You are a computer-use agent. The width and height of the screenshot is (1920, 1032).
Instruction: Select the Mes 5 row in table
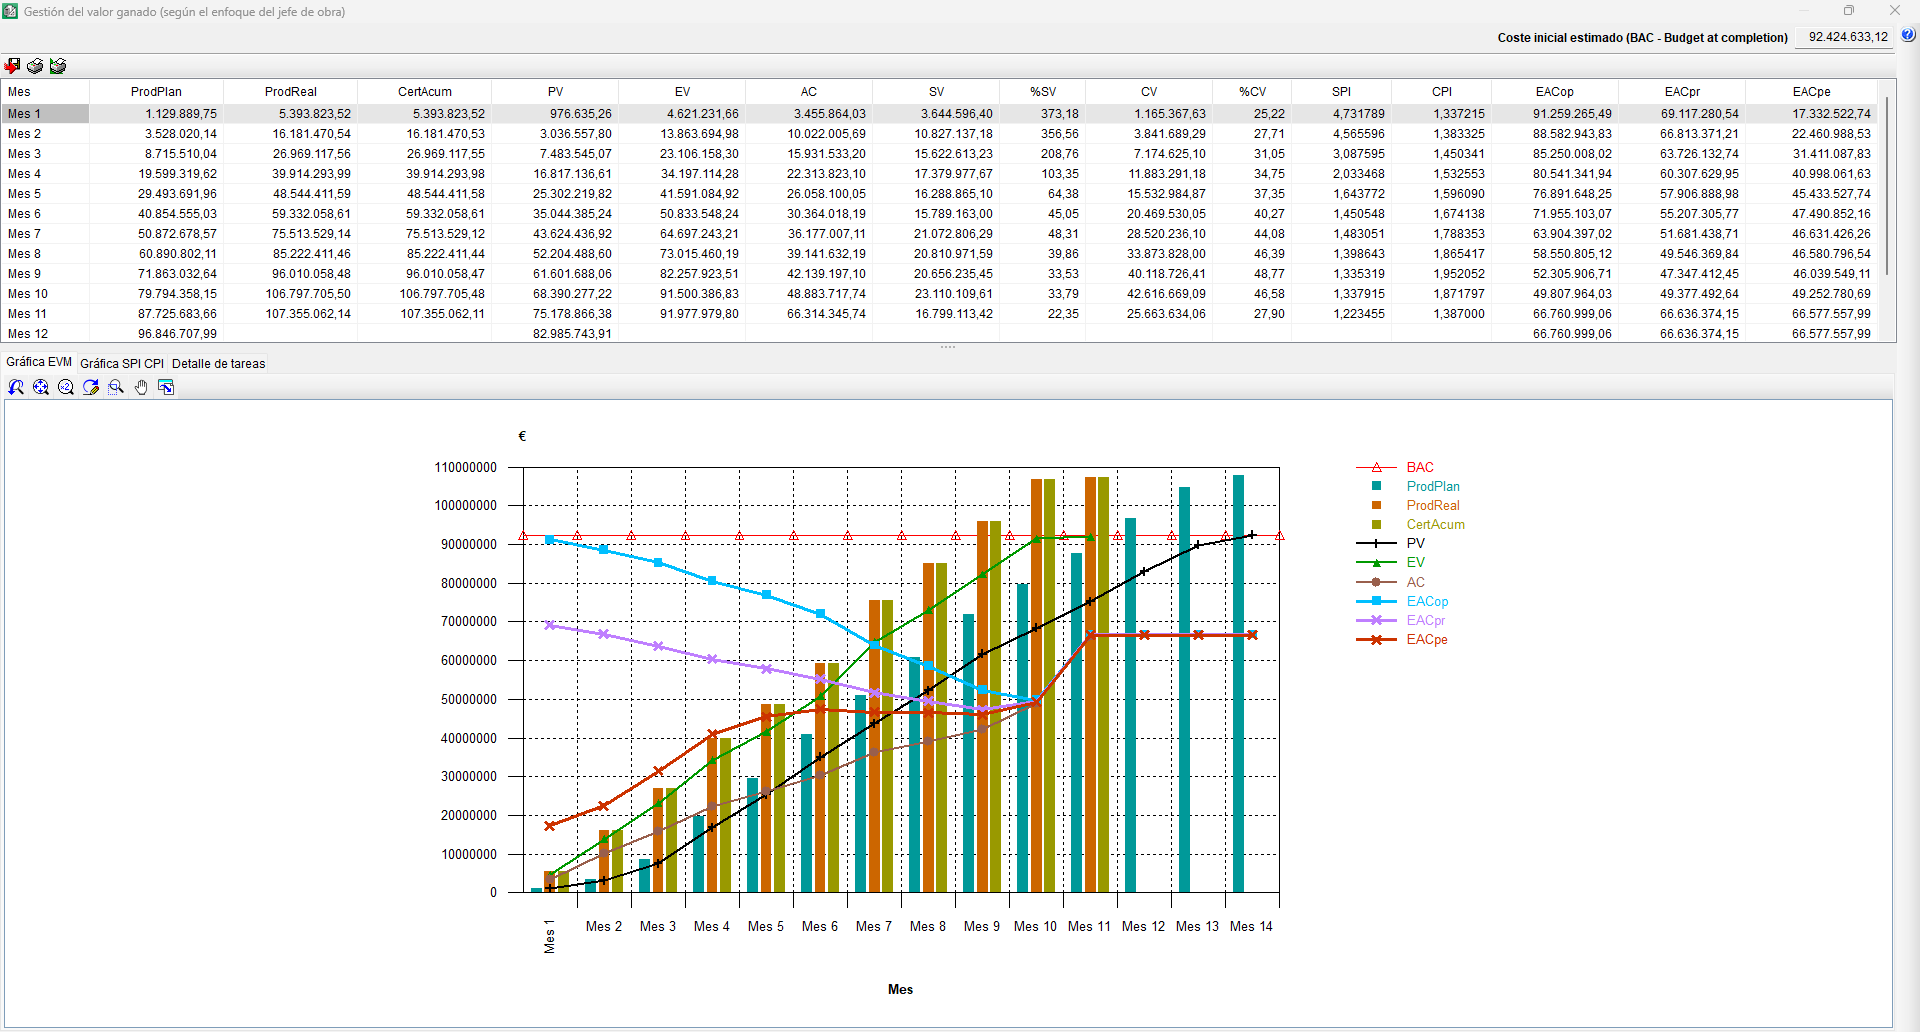pos(25,194)
